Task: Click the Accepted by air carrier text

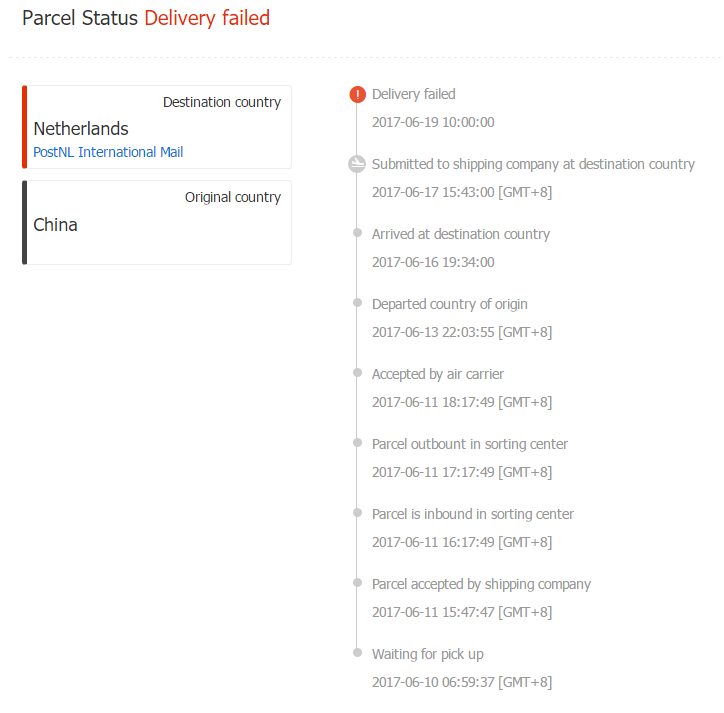Action: 438,374
